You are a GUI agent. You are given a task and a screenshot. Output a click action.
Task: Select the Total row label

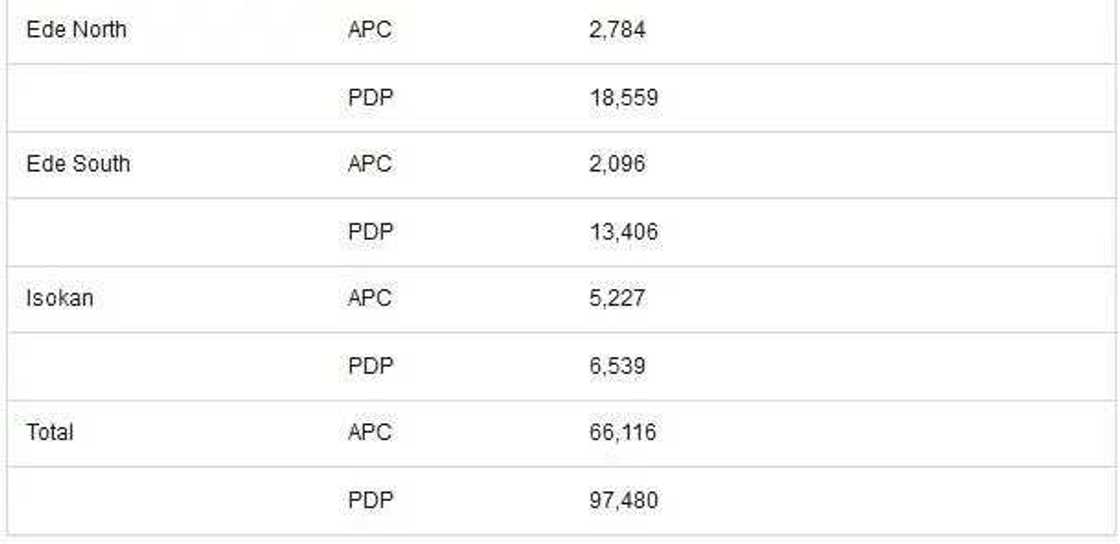50,432
